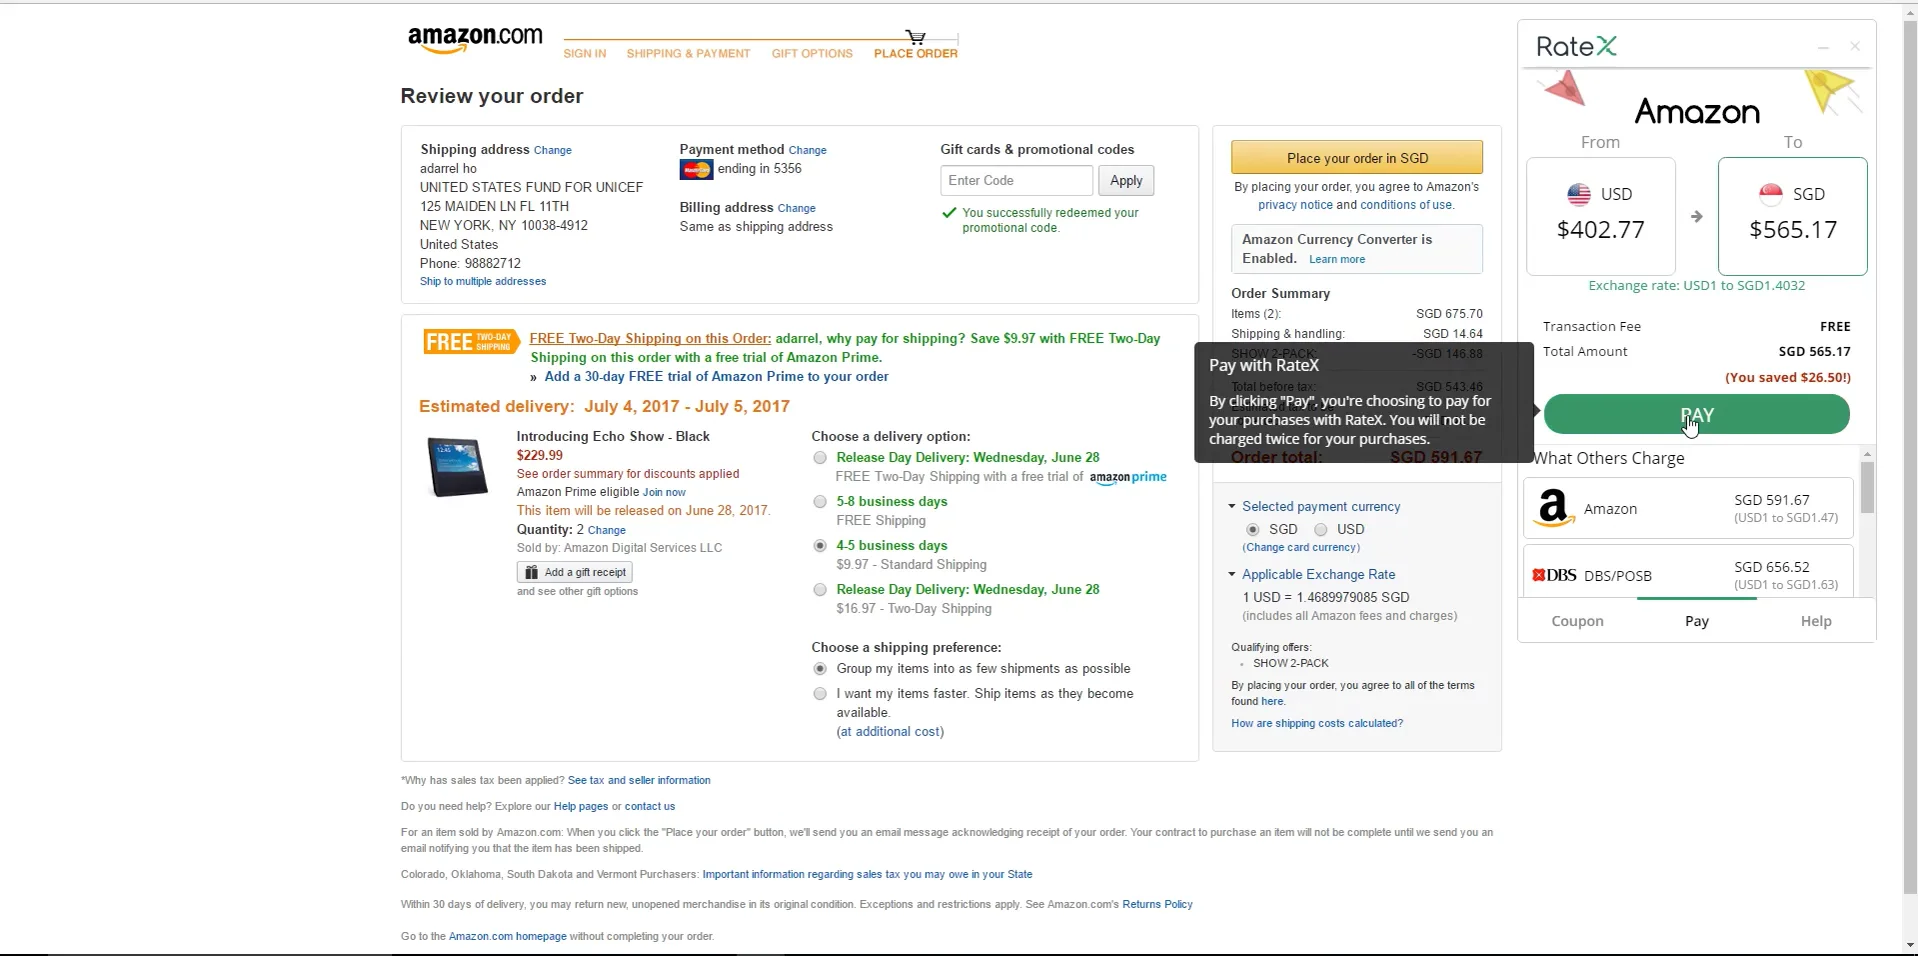Viewport: 1918px width, 956px height.
Task: Choose ship items as they become available
Action: point(820,694)
